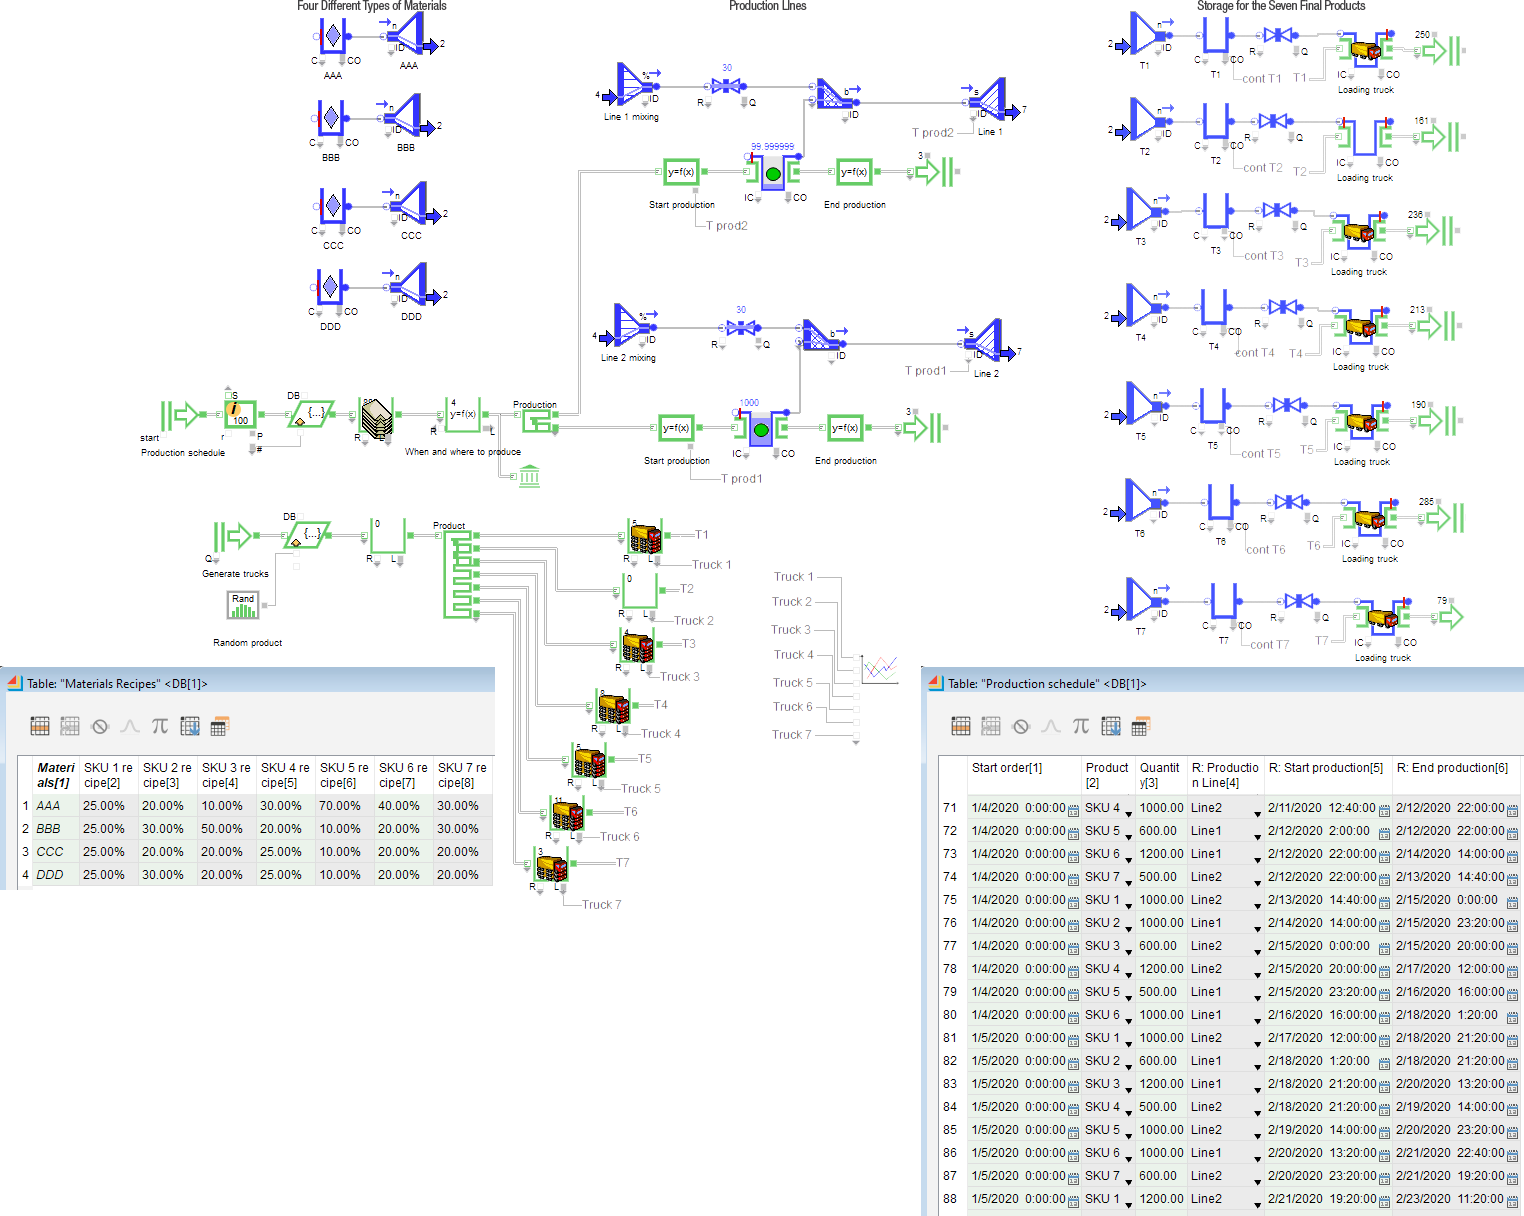This screenshot has width=1524, height=1216.
Task: Click the Quantity cell 1200.00 in row 73
Action: click(1161, 854)
